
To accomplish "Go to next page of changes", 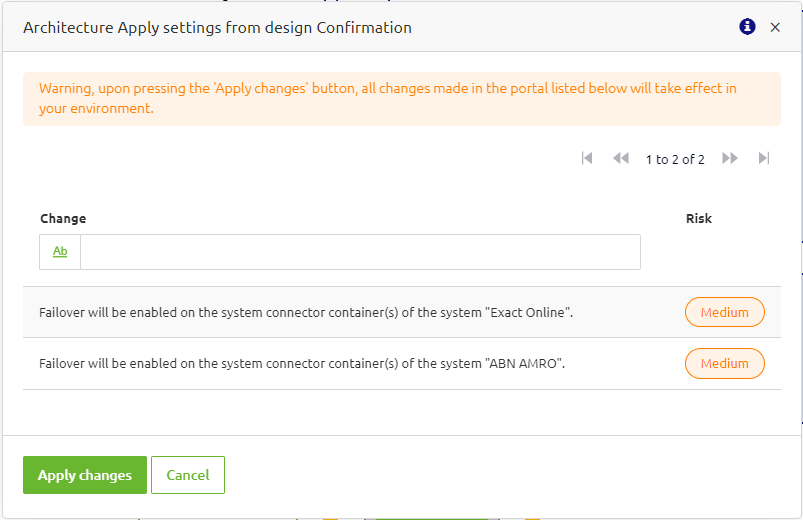I will coord(730,158).
